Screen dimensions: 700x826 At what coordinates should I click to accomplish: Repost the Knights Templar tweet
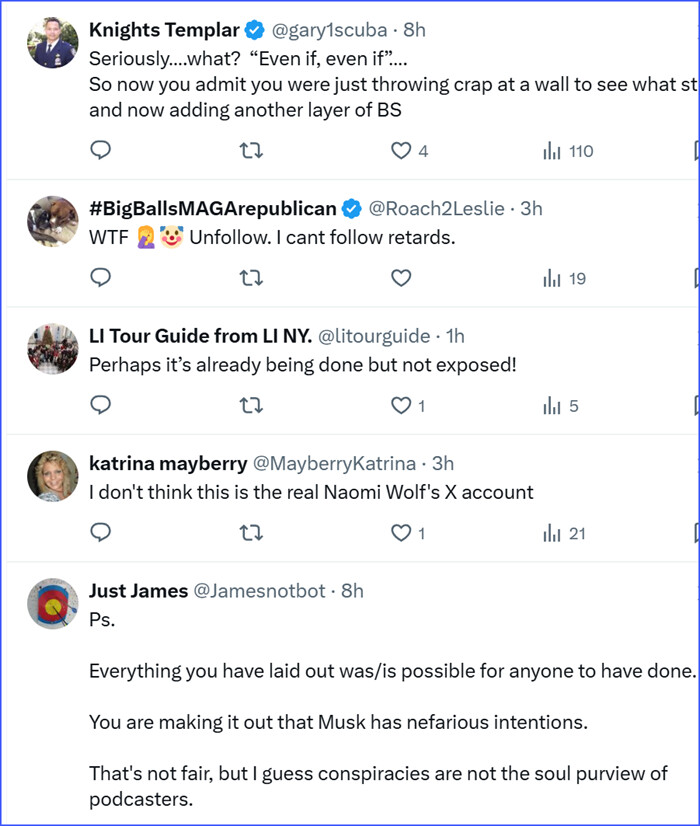point(251,151)
